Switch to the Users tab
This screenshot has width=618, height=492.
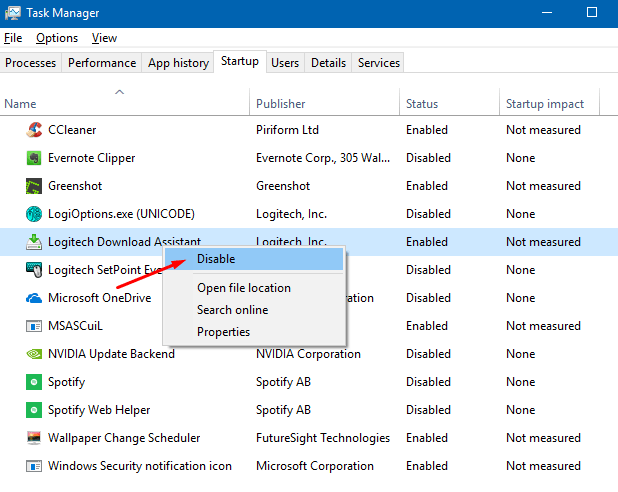285,63
